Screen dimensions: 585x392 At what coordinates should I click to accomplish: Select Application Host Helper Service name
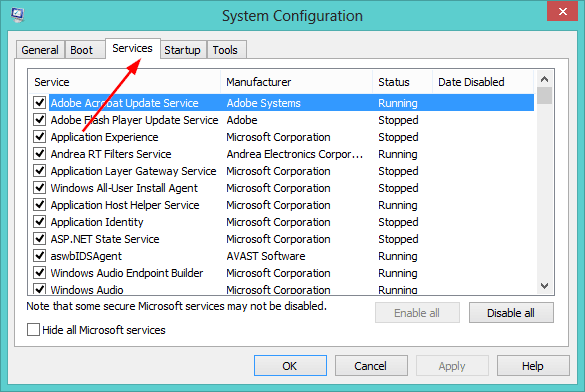pos(125,205)
